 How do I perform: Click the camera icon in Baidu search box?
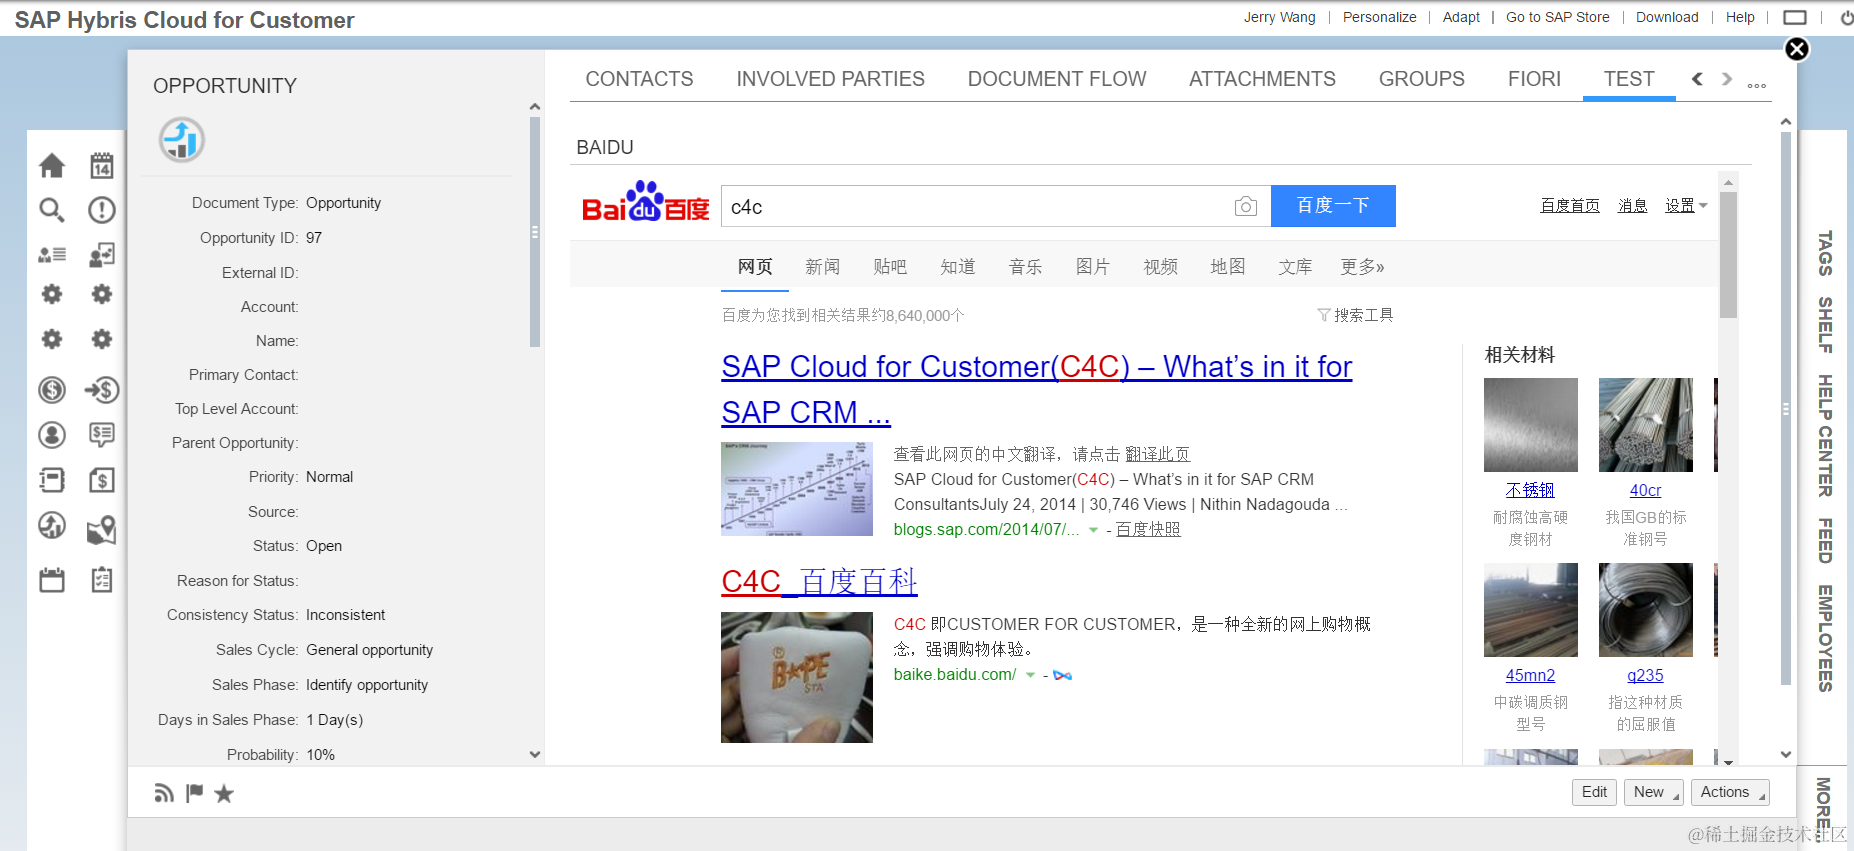(1245, 206)
